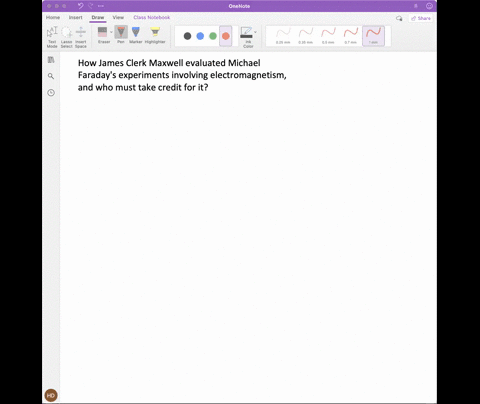
Task: Open the View ribbon tab
Action: click(x=118, y=17)
